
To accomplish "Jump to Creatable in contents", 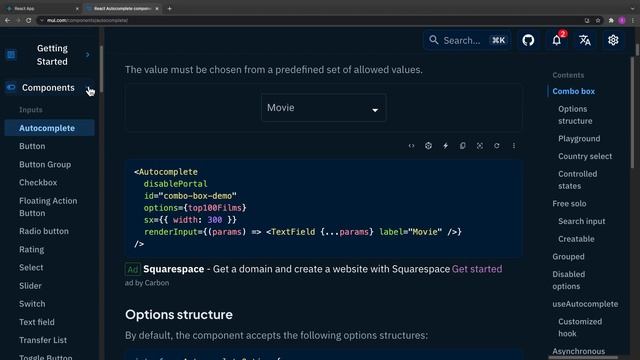I will coord(576,239).
